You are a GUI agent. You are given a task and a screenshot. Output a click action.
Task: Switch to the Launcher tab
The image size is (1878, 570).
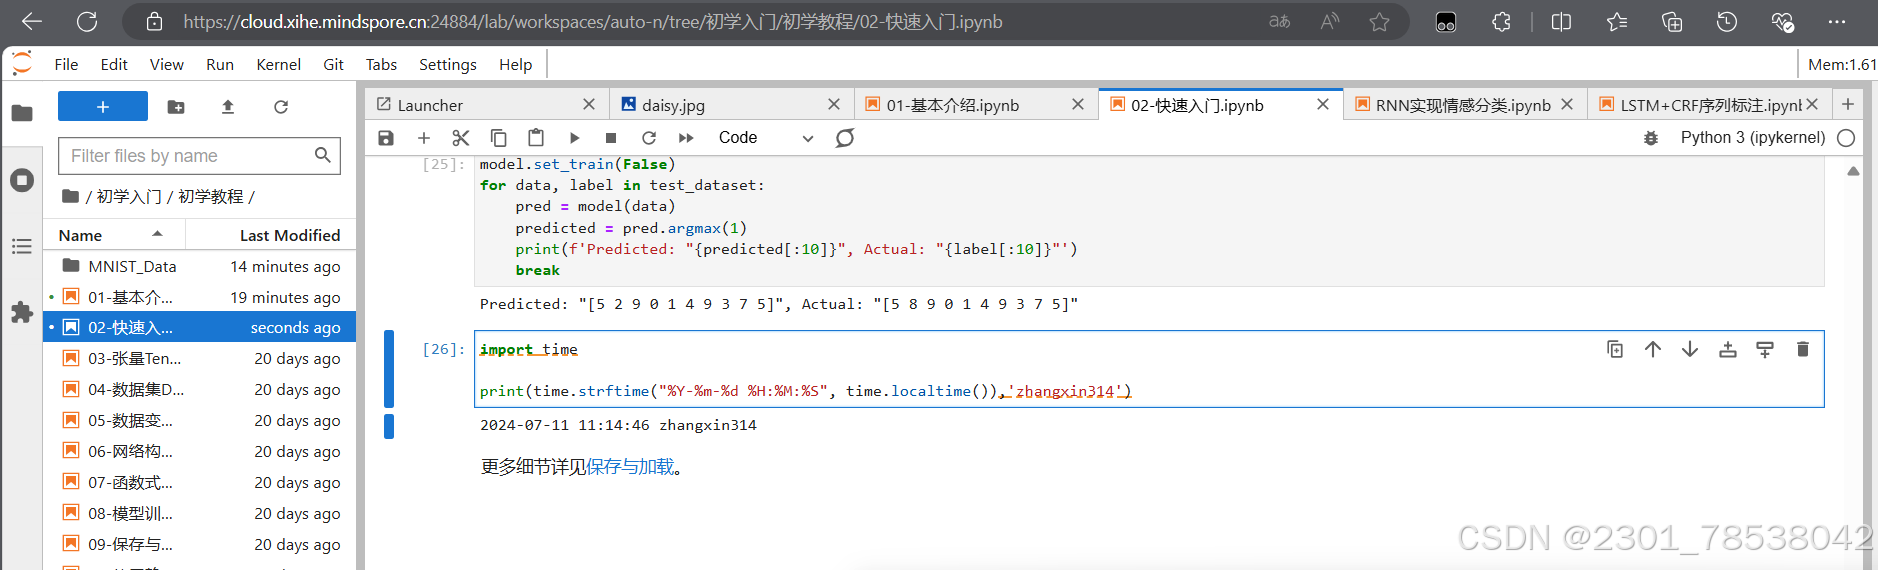coord(486,104)
